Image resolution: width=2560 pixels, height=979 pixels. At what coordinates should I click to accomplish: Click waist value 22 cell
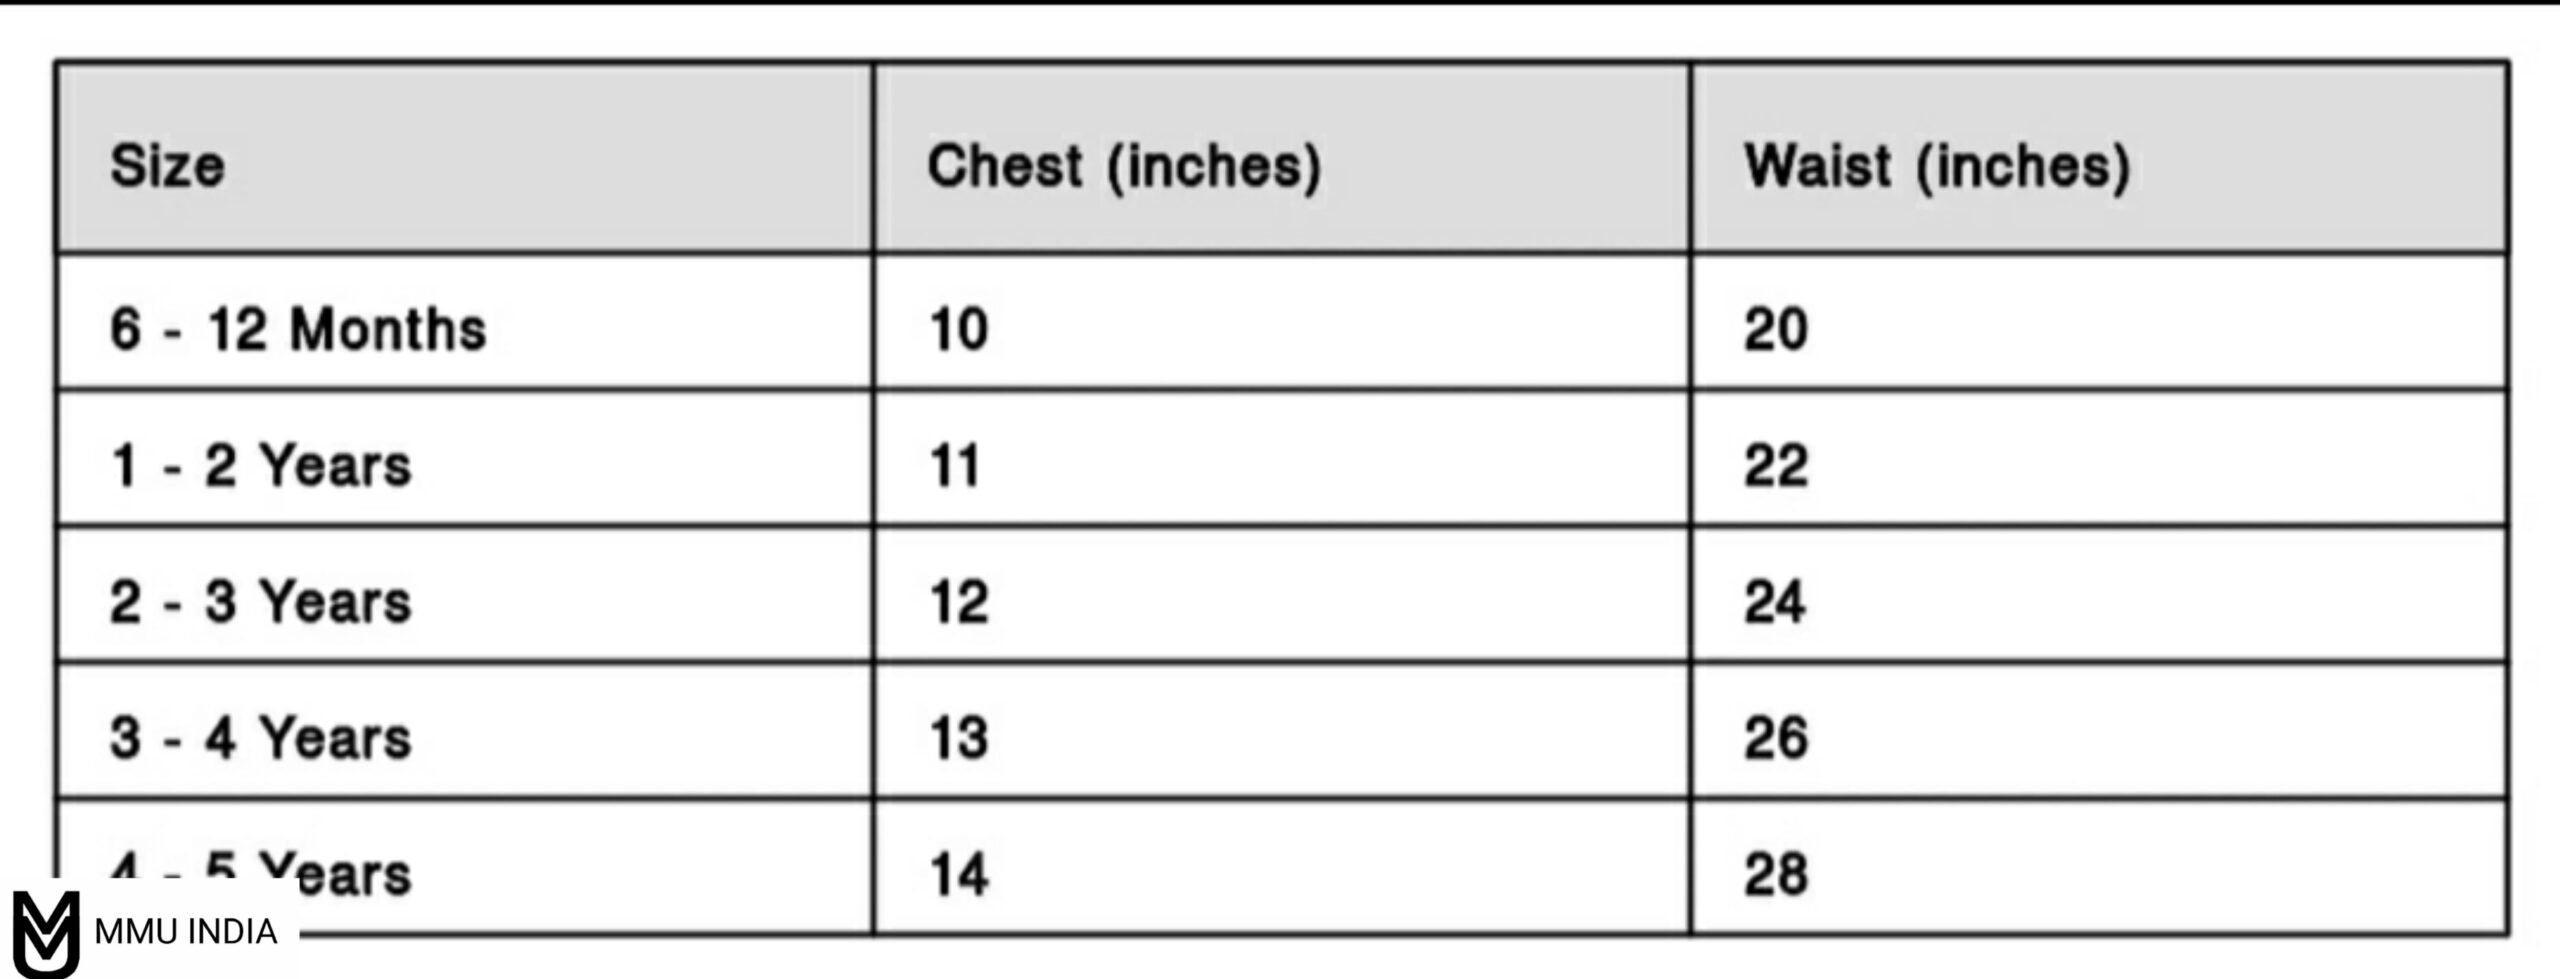click(x=1775, y=465)
